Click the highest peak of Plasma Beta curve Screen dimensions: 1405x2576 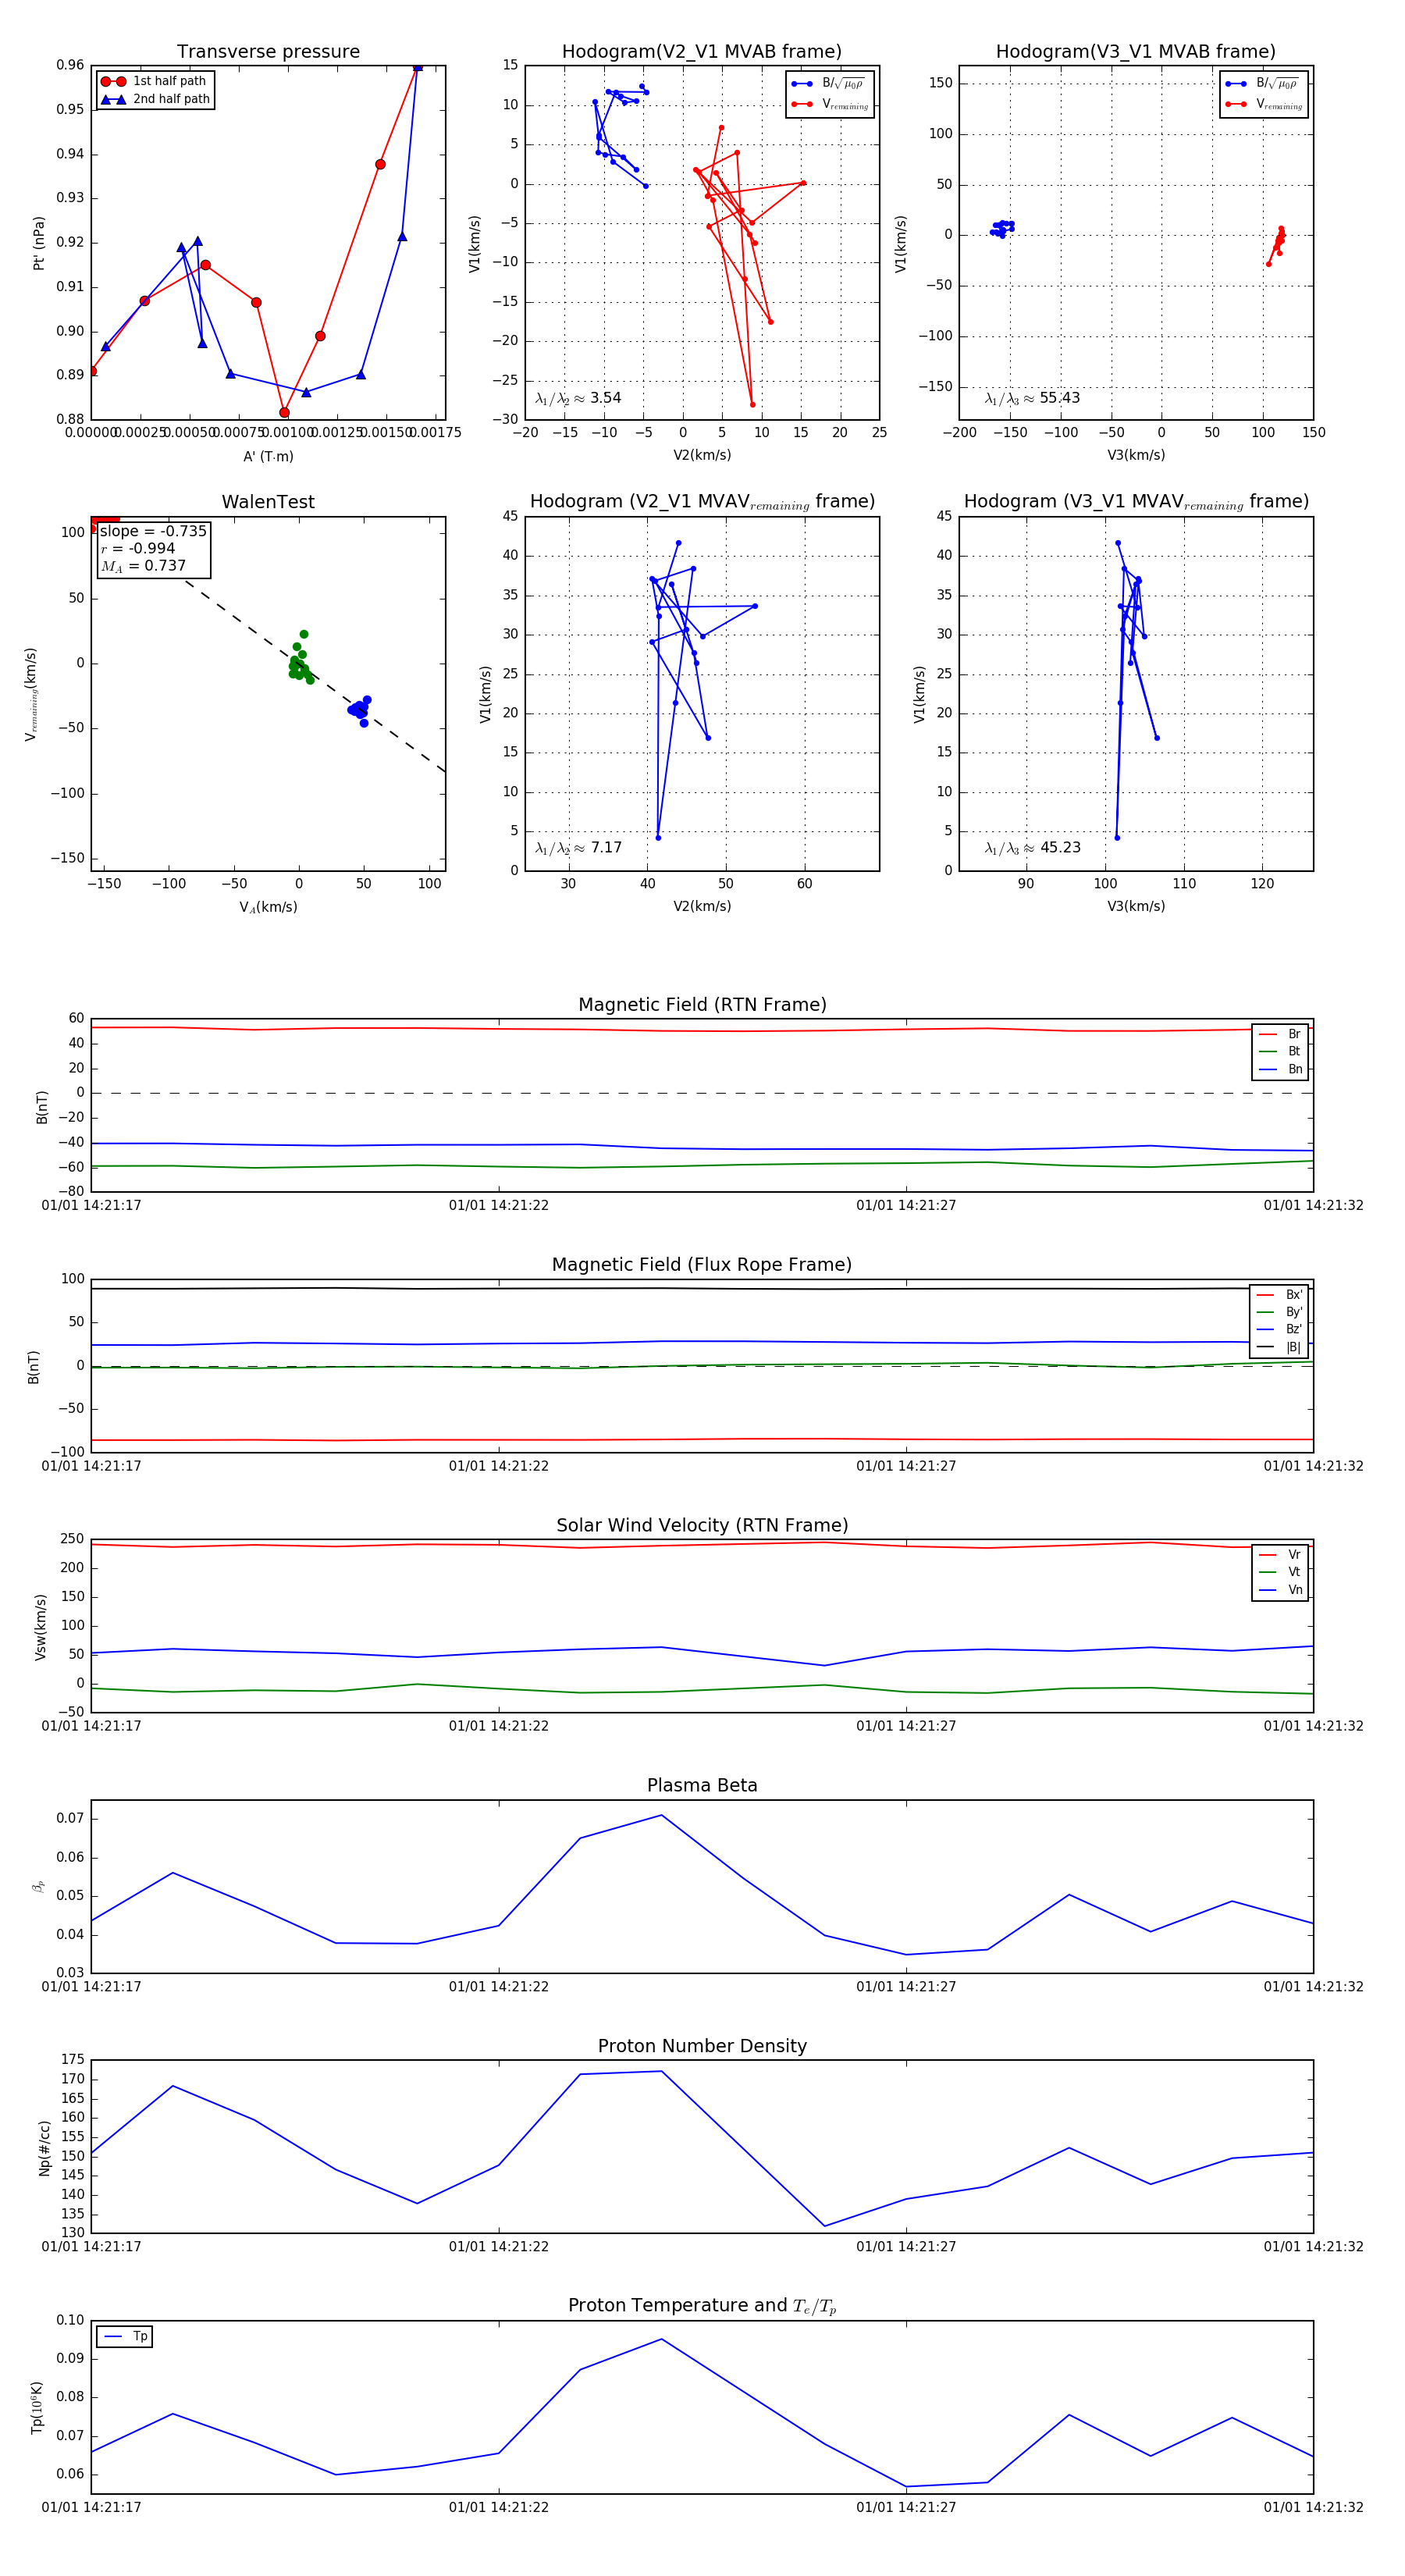point(661,1815)
